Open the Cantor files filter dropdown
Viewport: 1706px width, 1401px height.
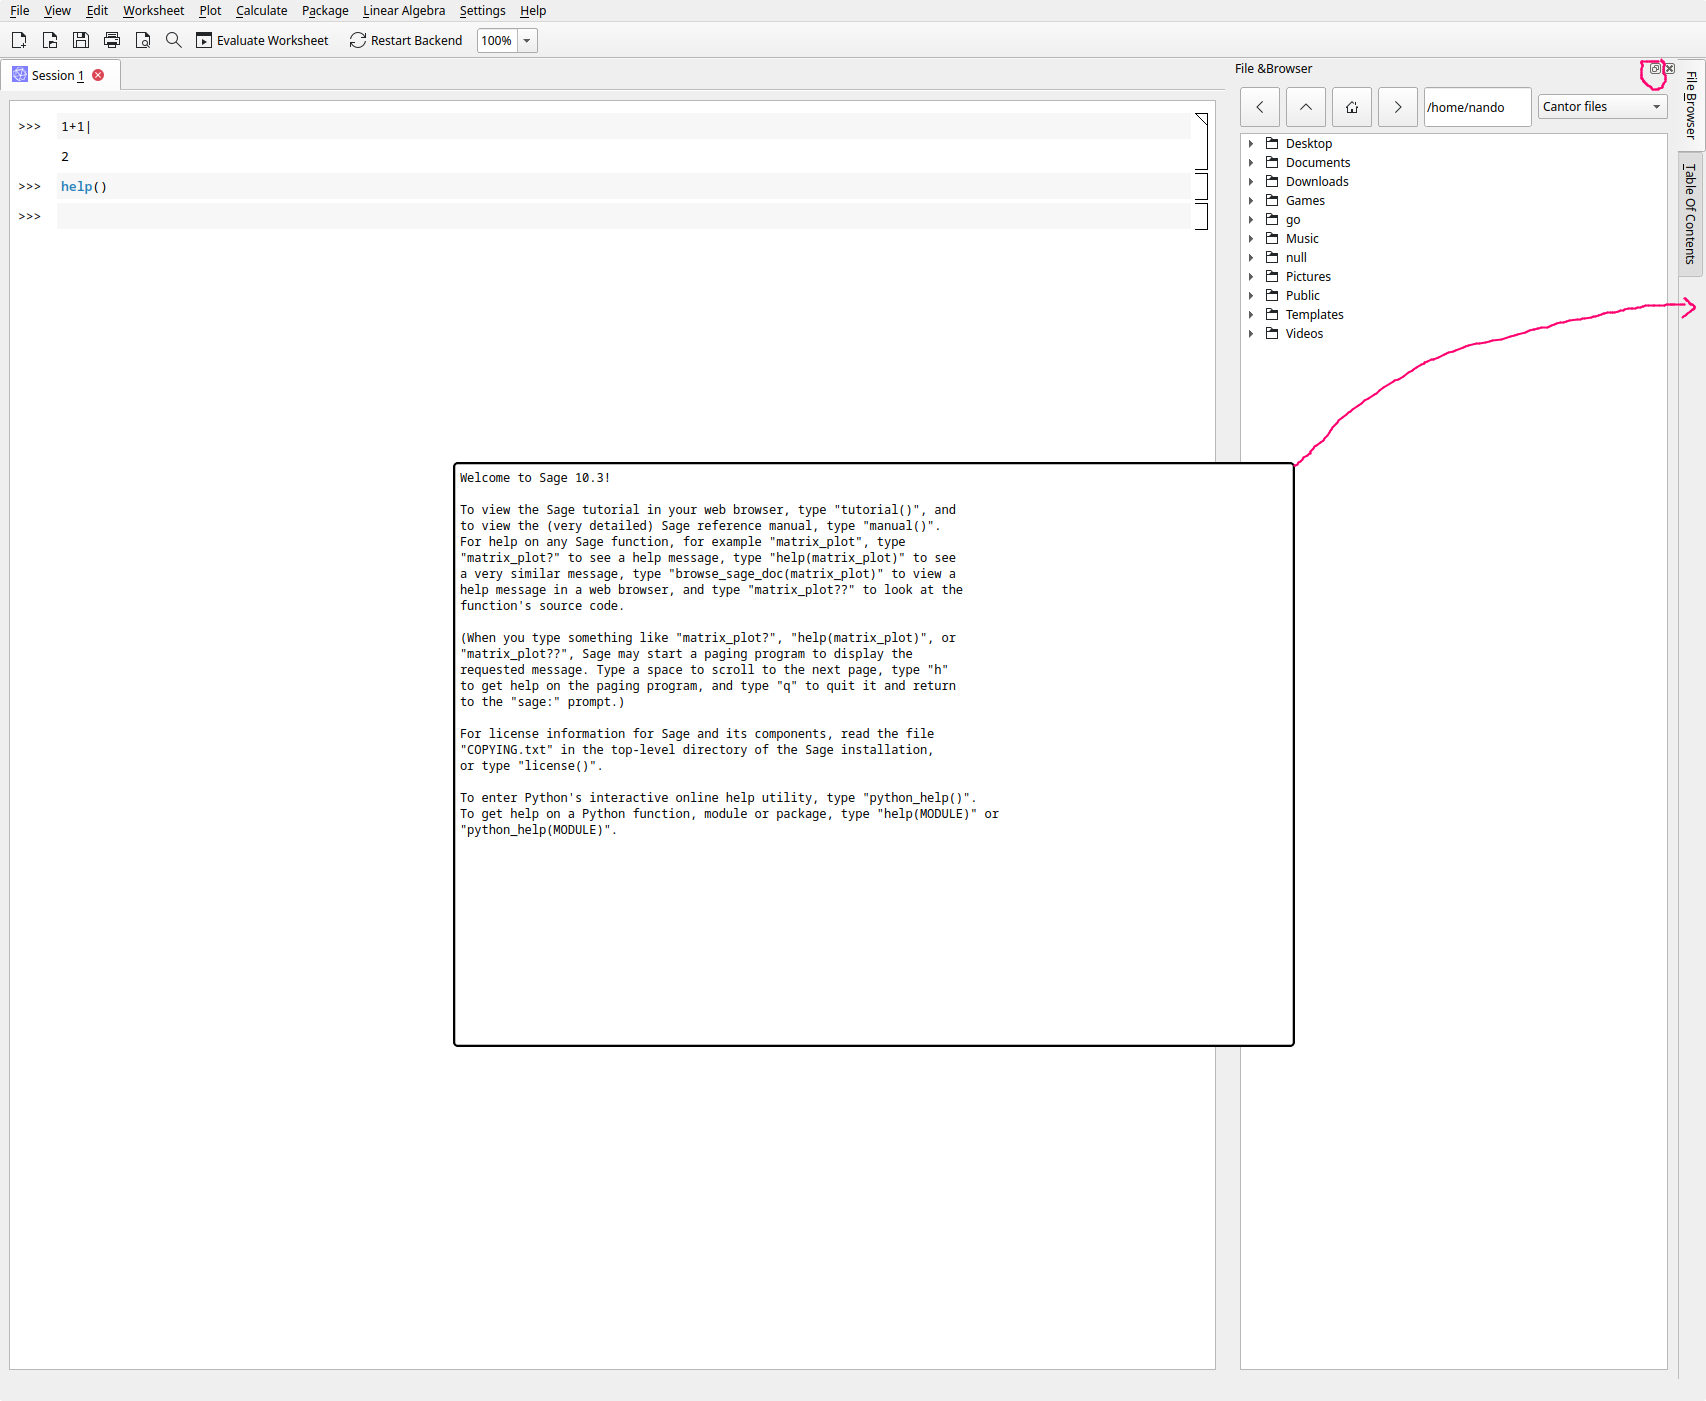(1603, 107)
